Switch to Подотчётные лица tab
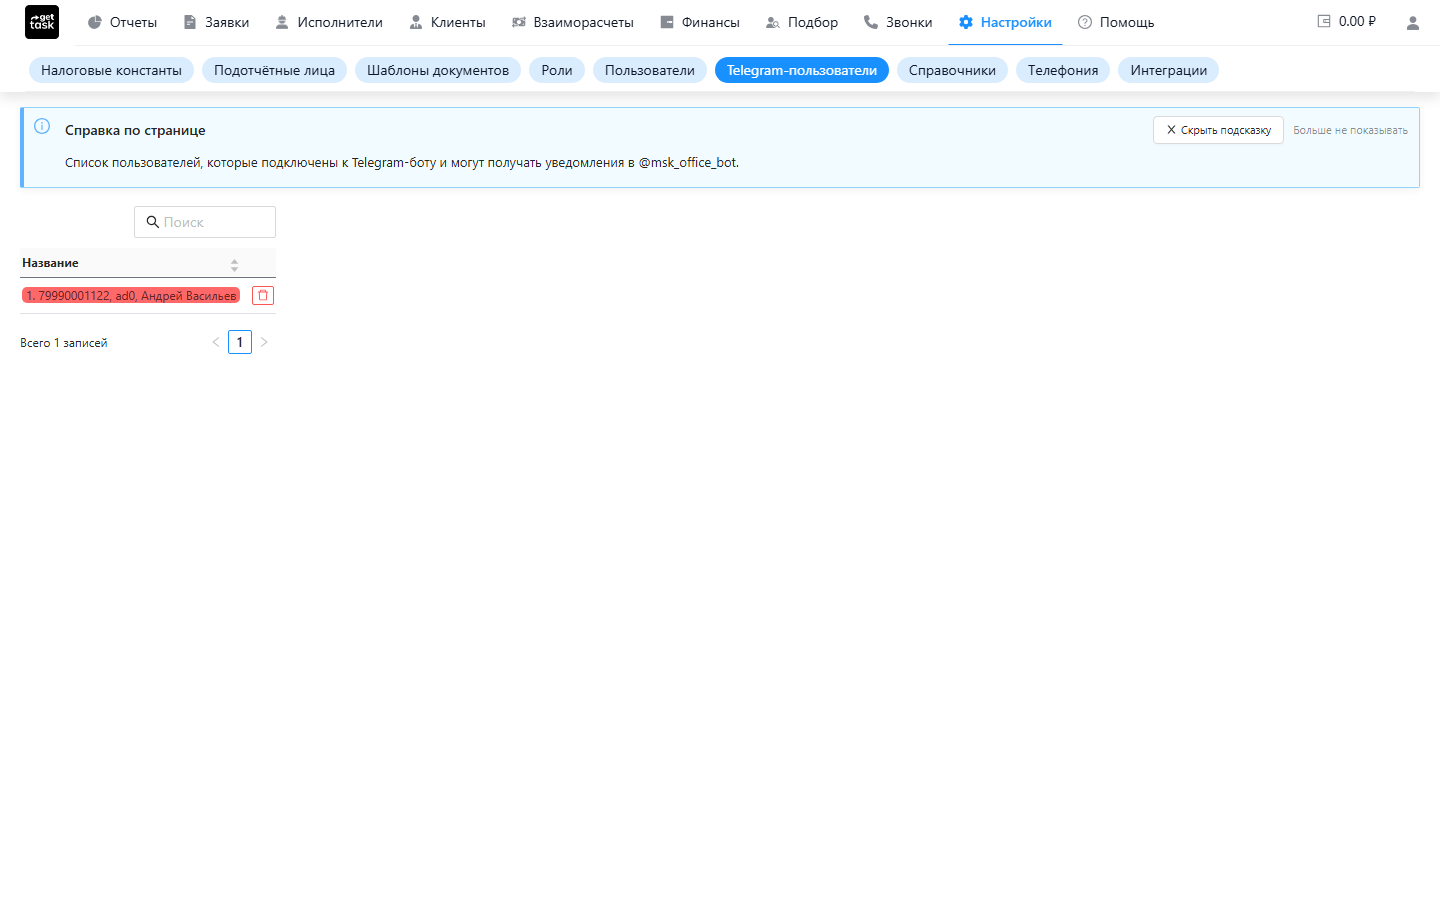This screenshot has width=1440, height=900. click(274, 70)
